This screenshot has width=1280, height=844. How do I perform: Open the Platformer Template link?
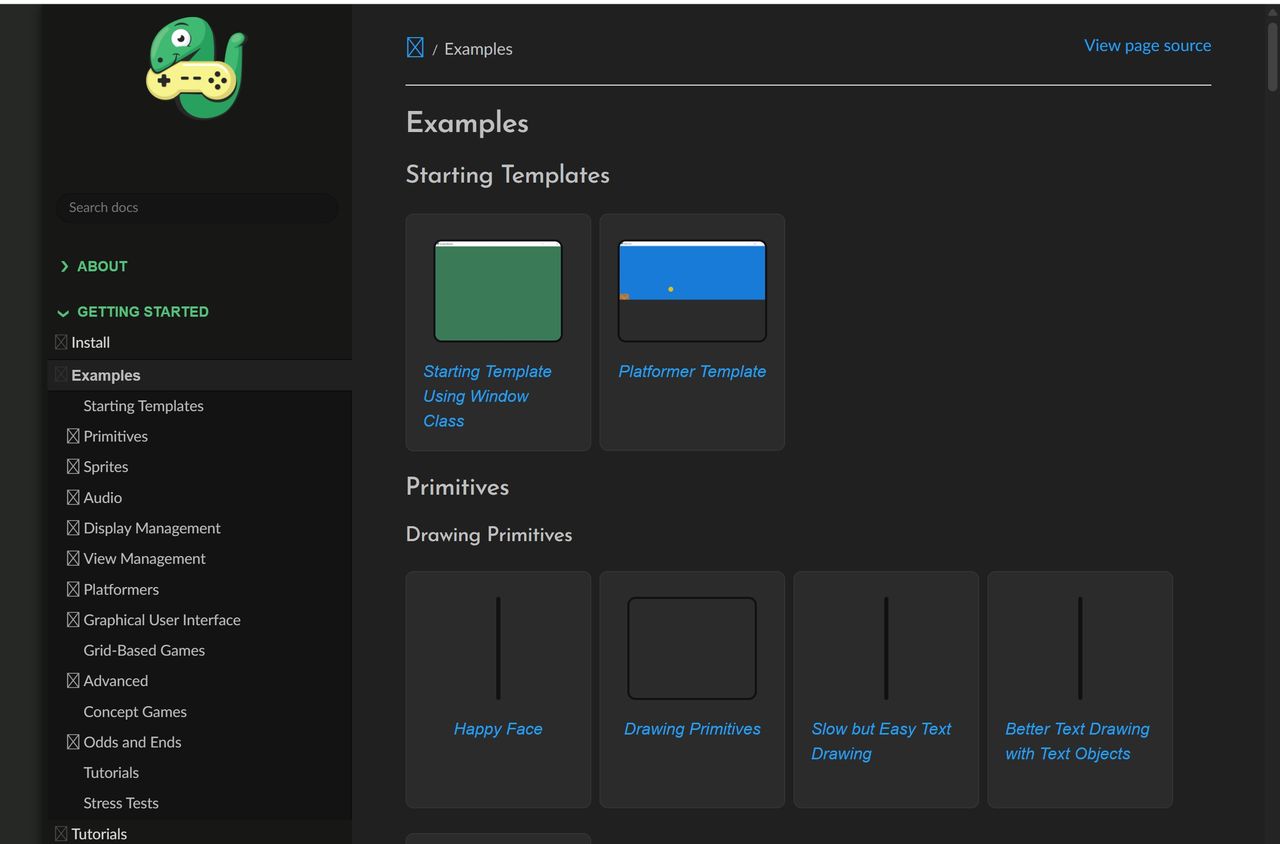tap(692, 371)
